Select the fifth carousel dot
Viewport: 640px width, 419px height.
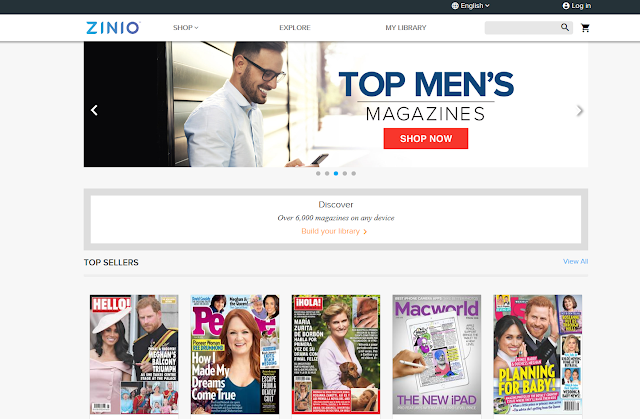[353, 173]
